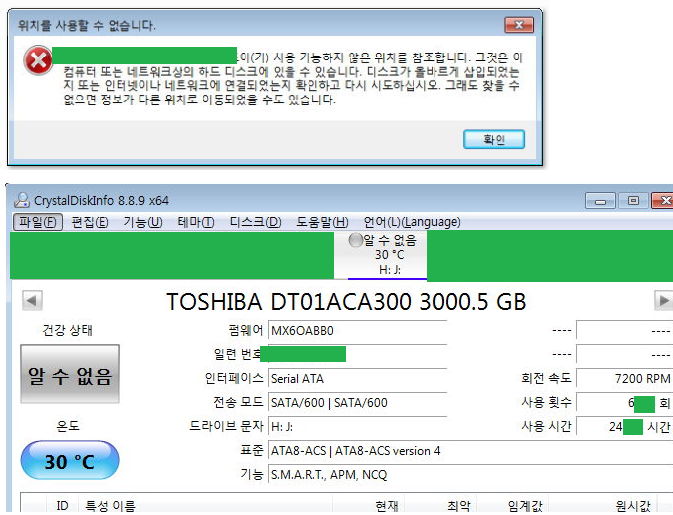Click the drive letter field H: J:
Viewport: 673px width, 515px height.
[358, 427]
